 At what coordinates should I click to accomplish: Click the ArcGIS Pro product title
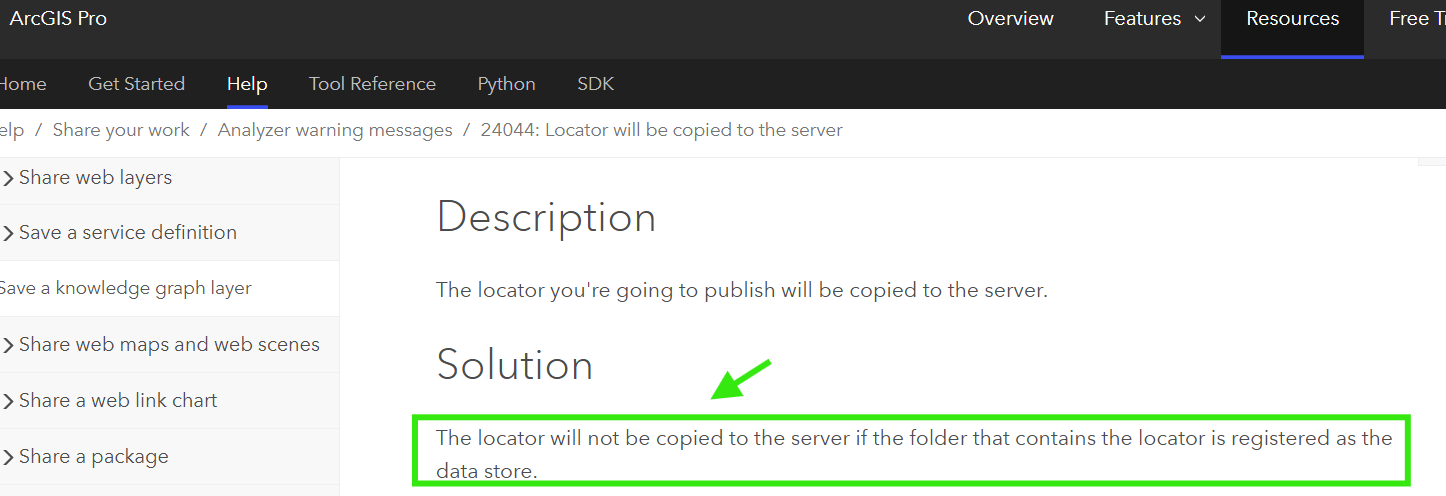(58, 19)
